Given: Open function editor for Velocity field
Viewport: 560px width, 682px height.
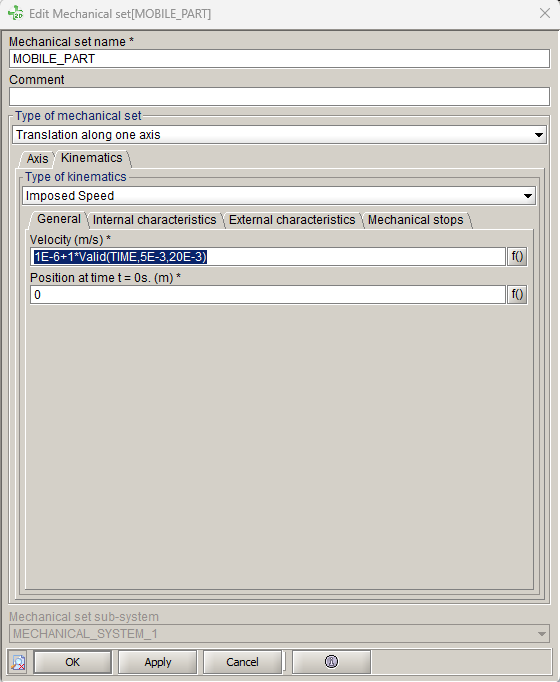Looking at the screenshot, I should [517, 257].
